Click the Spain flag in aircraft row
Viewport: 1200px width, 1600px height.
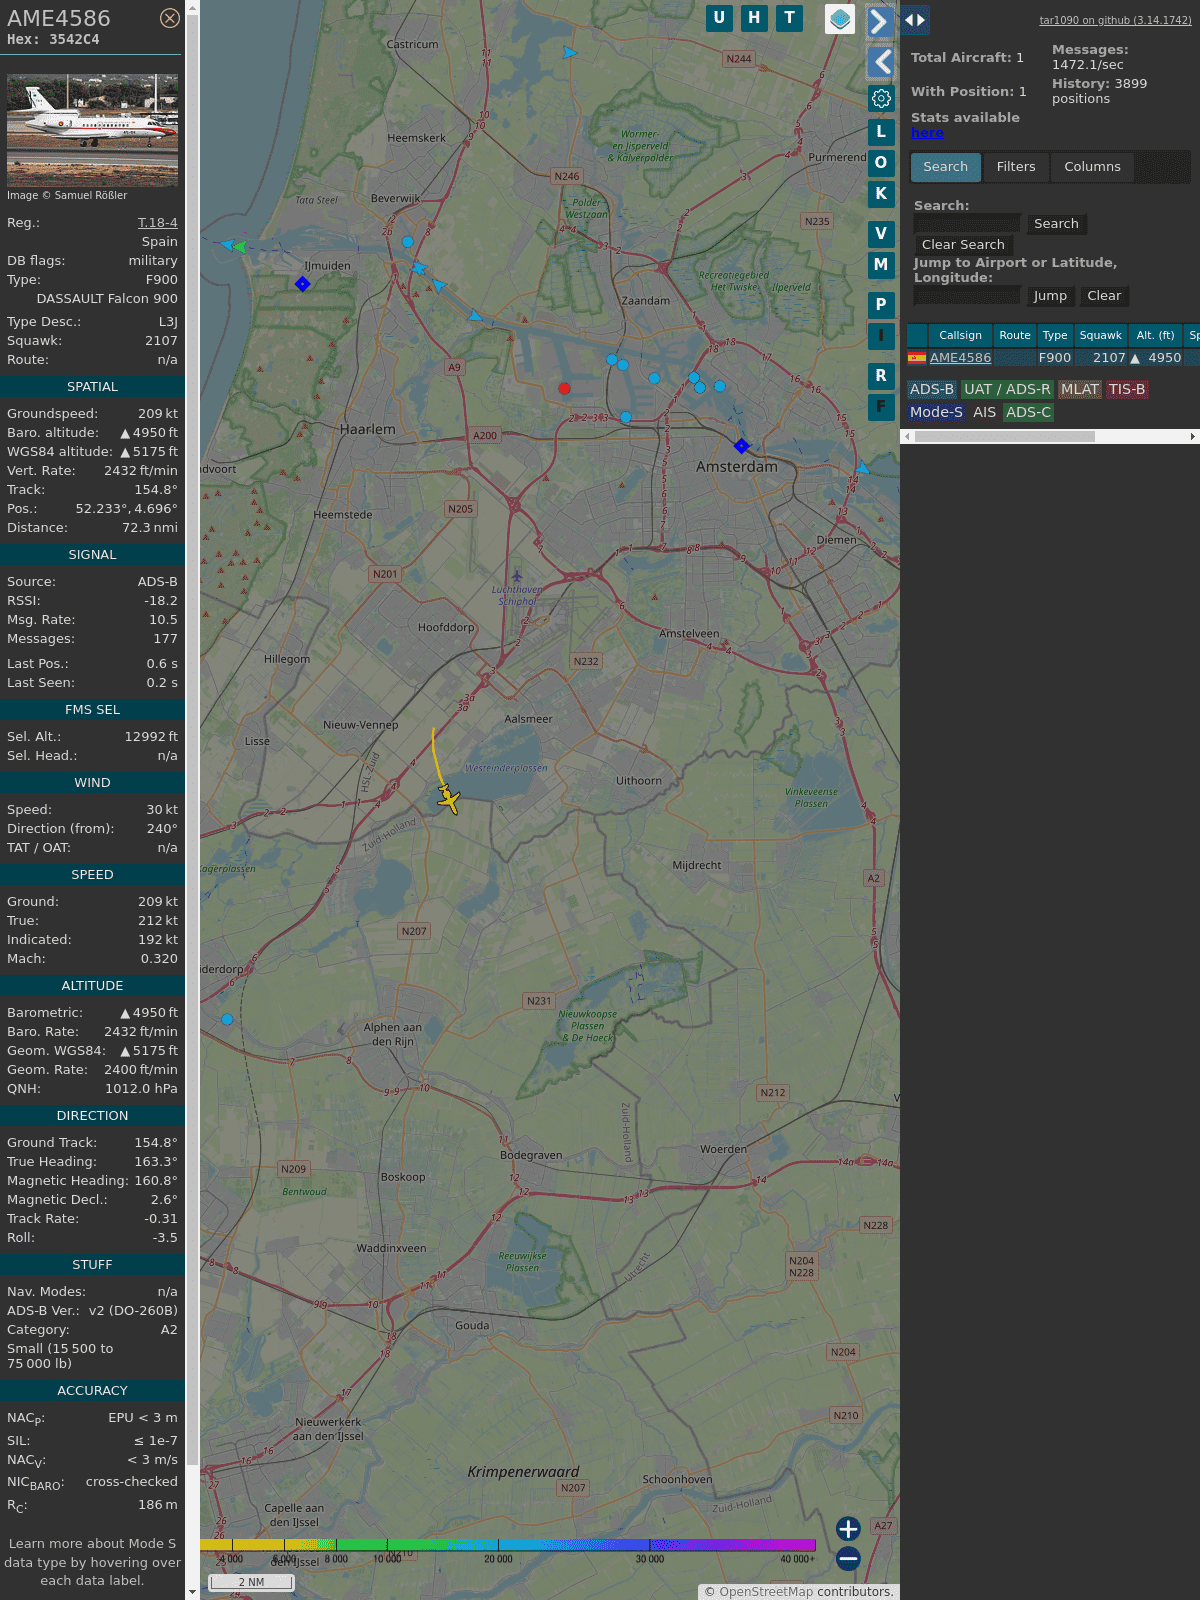point(917,357)
